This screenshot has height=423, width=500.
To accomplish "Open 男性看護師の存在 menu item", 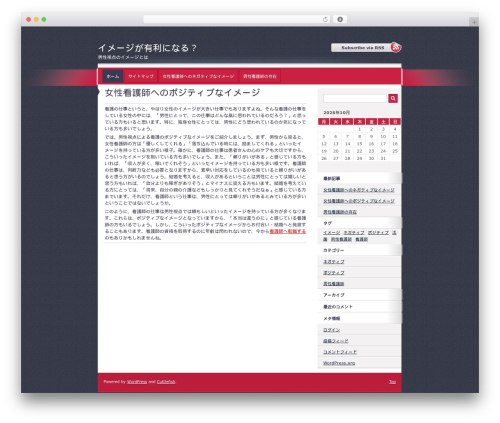I will tap(260, 76).
